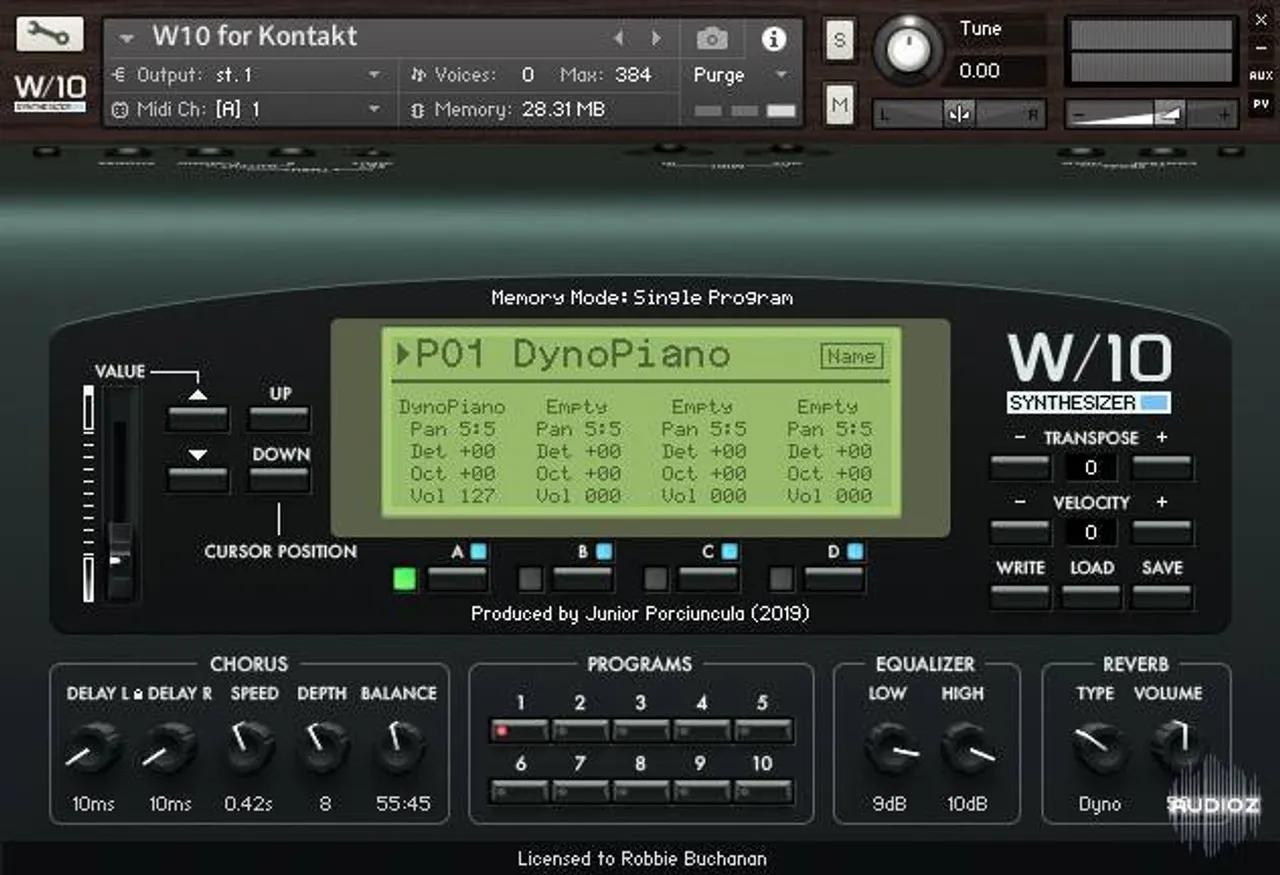Image resolution: width=1280 pixels, height=875 pixels.
Task: Select program 4 button
Action: [702, 730]
